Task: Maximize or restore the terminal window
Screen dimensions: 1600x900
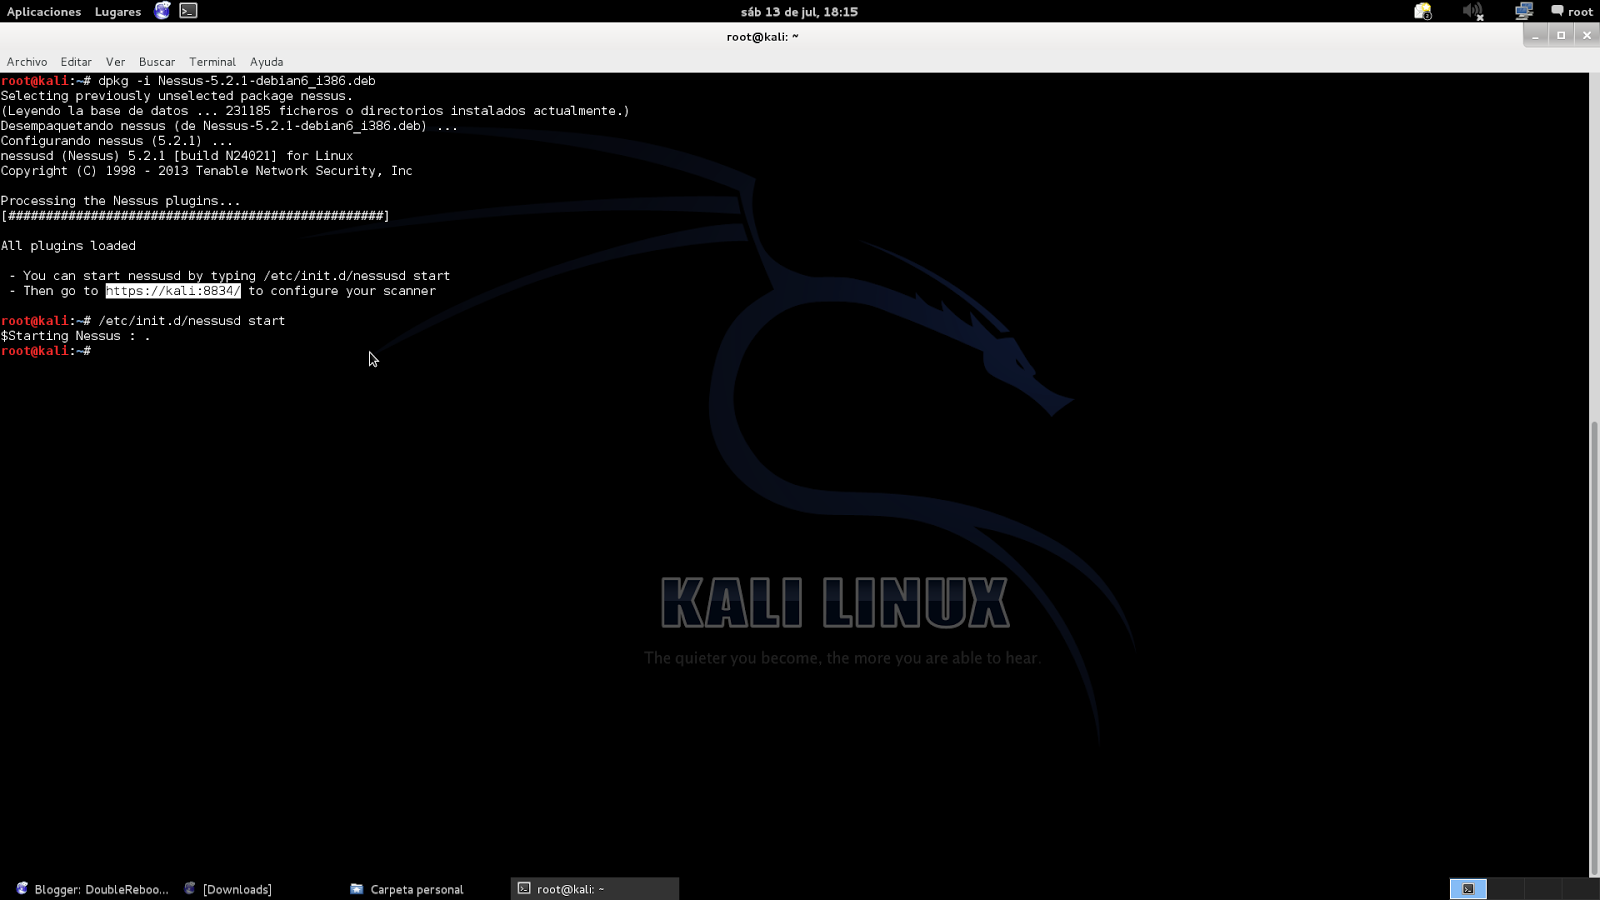Action: click(x=1561, y=36)
